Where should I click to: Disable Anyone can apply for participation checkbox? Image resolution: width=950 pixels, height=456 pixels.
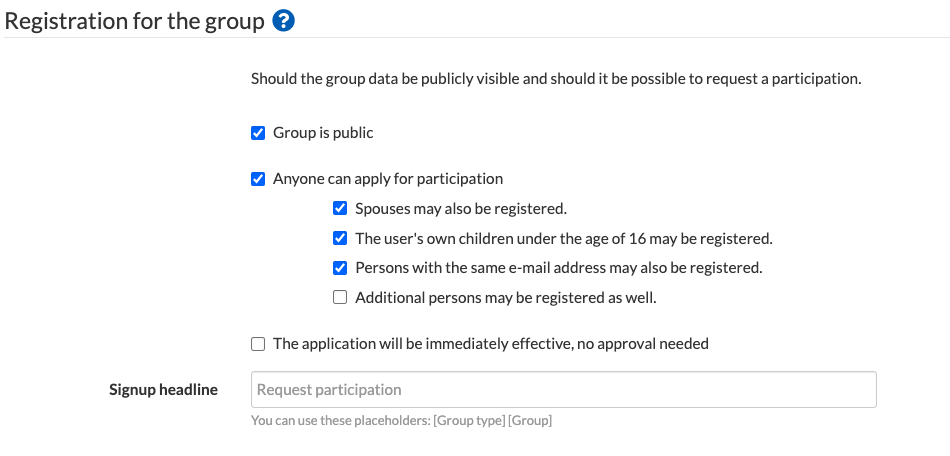point(258,179)
